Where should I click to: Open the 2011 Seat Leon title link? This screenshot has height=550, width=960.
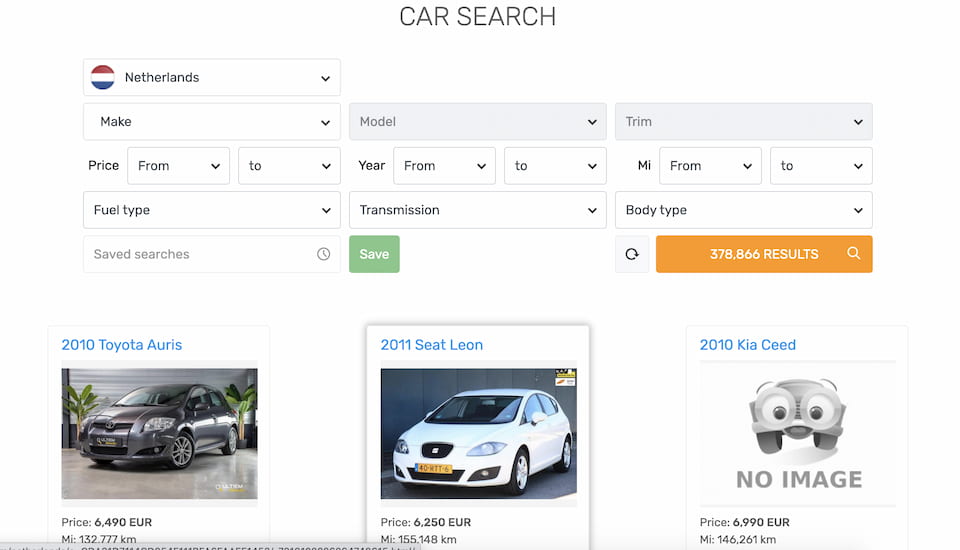[431, 345]
